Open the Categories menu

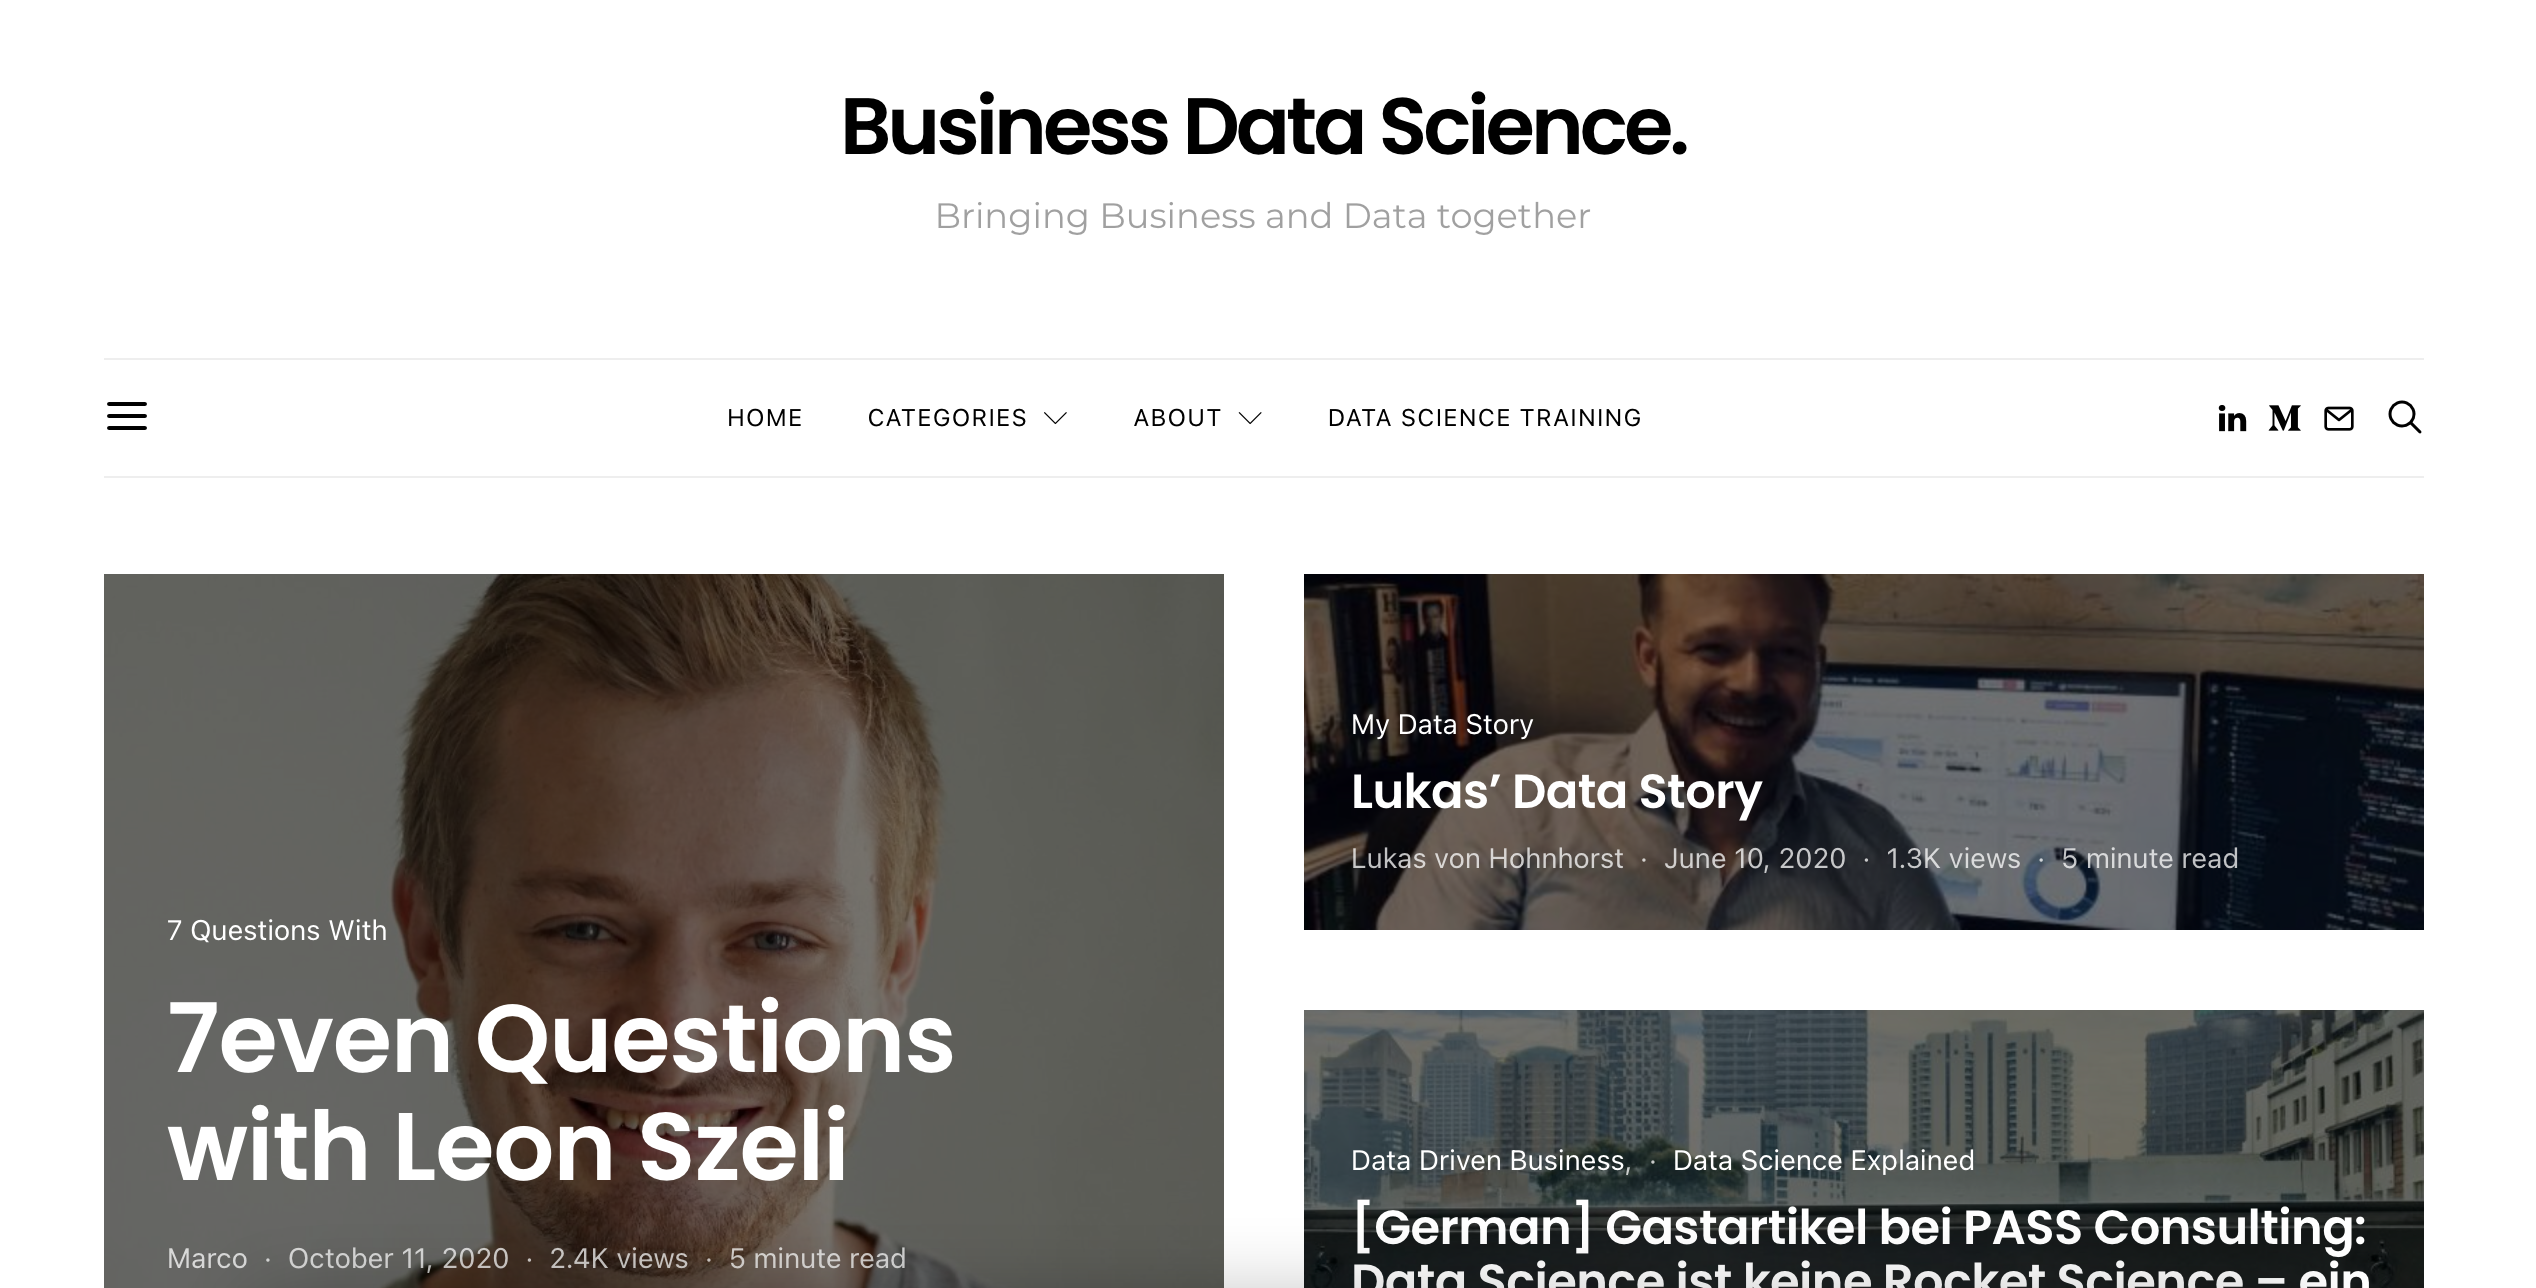click(x=947, y=418)
